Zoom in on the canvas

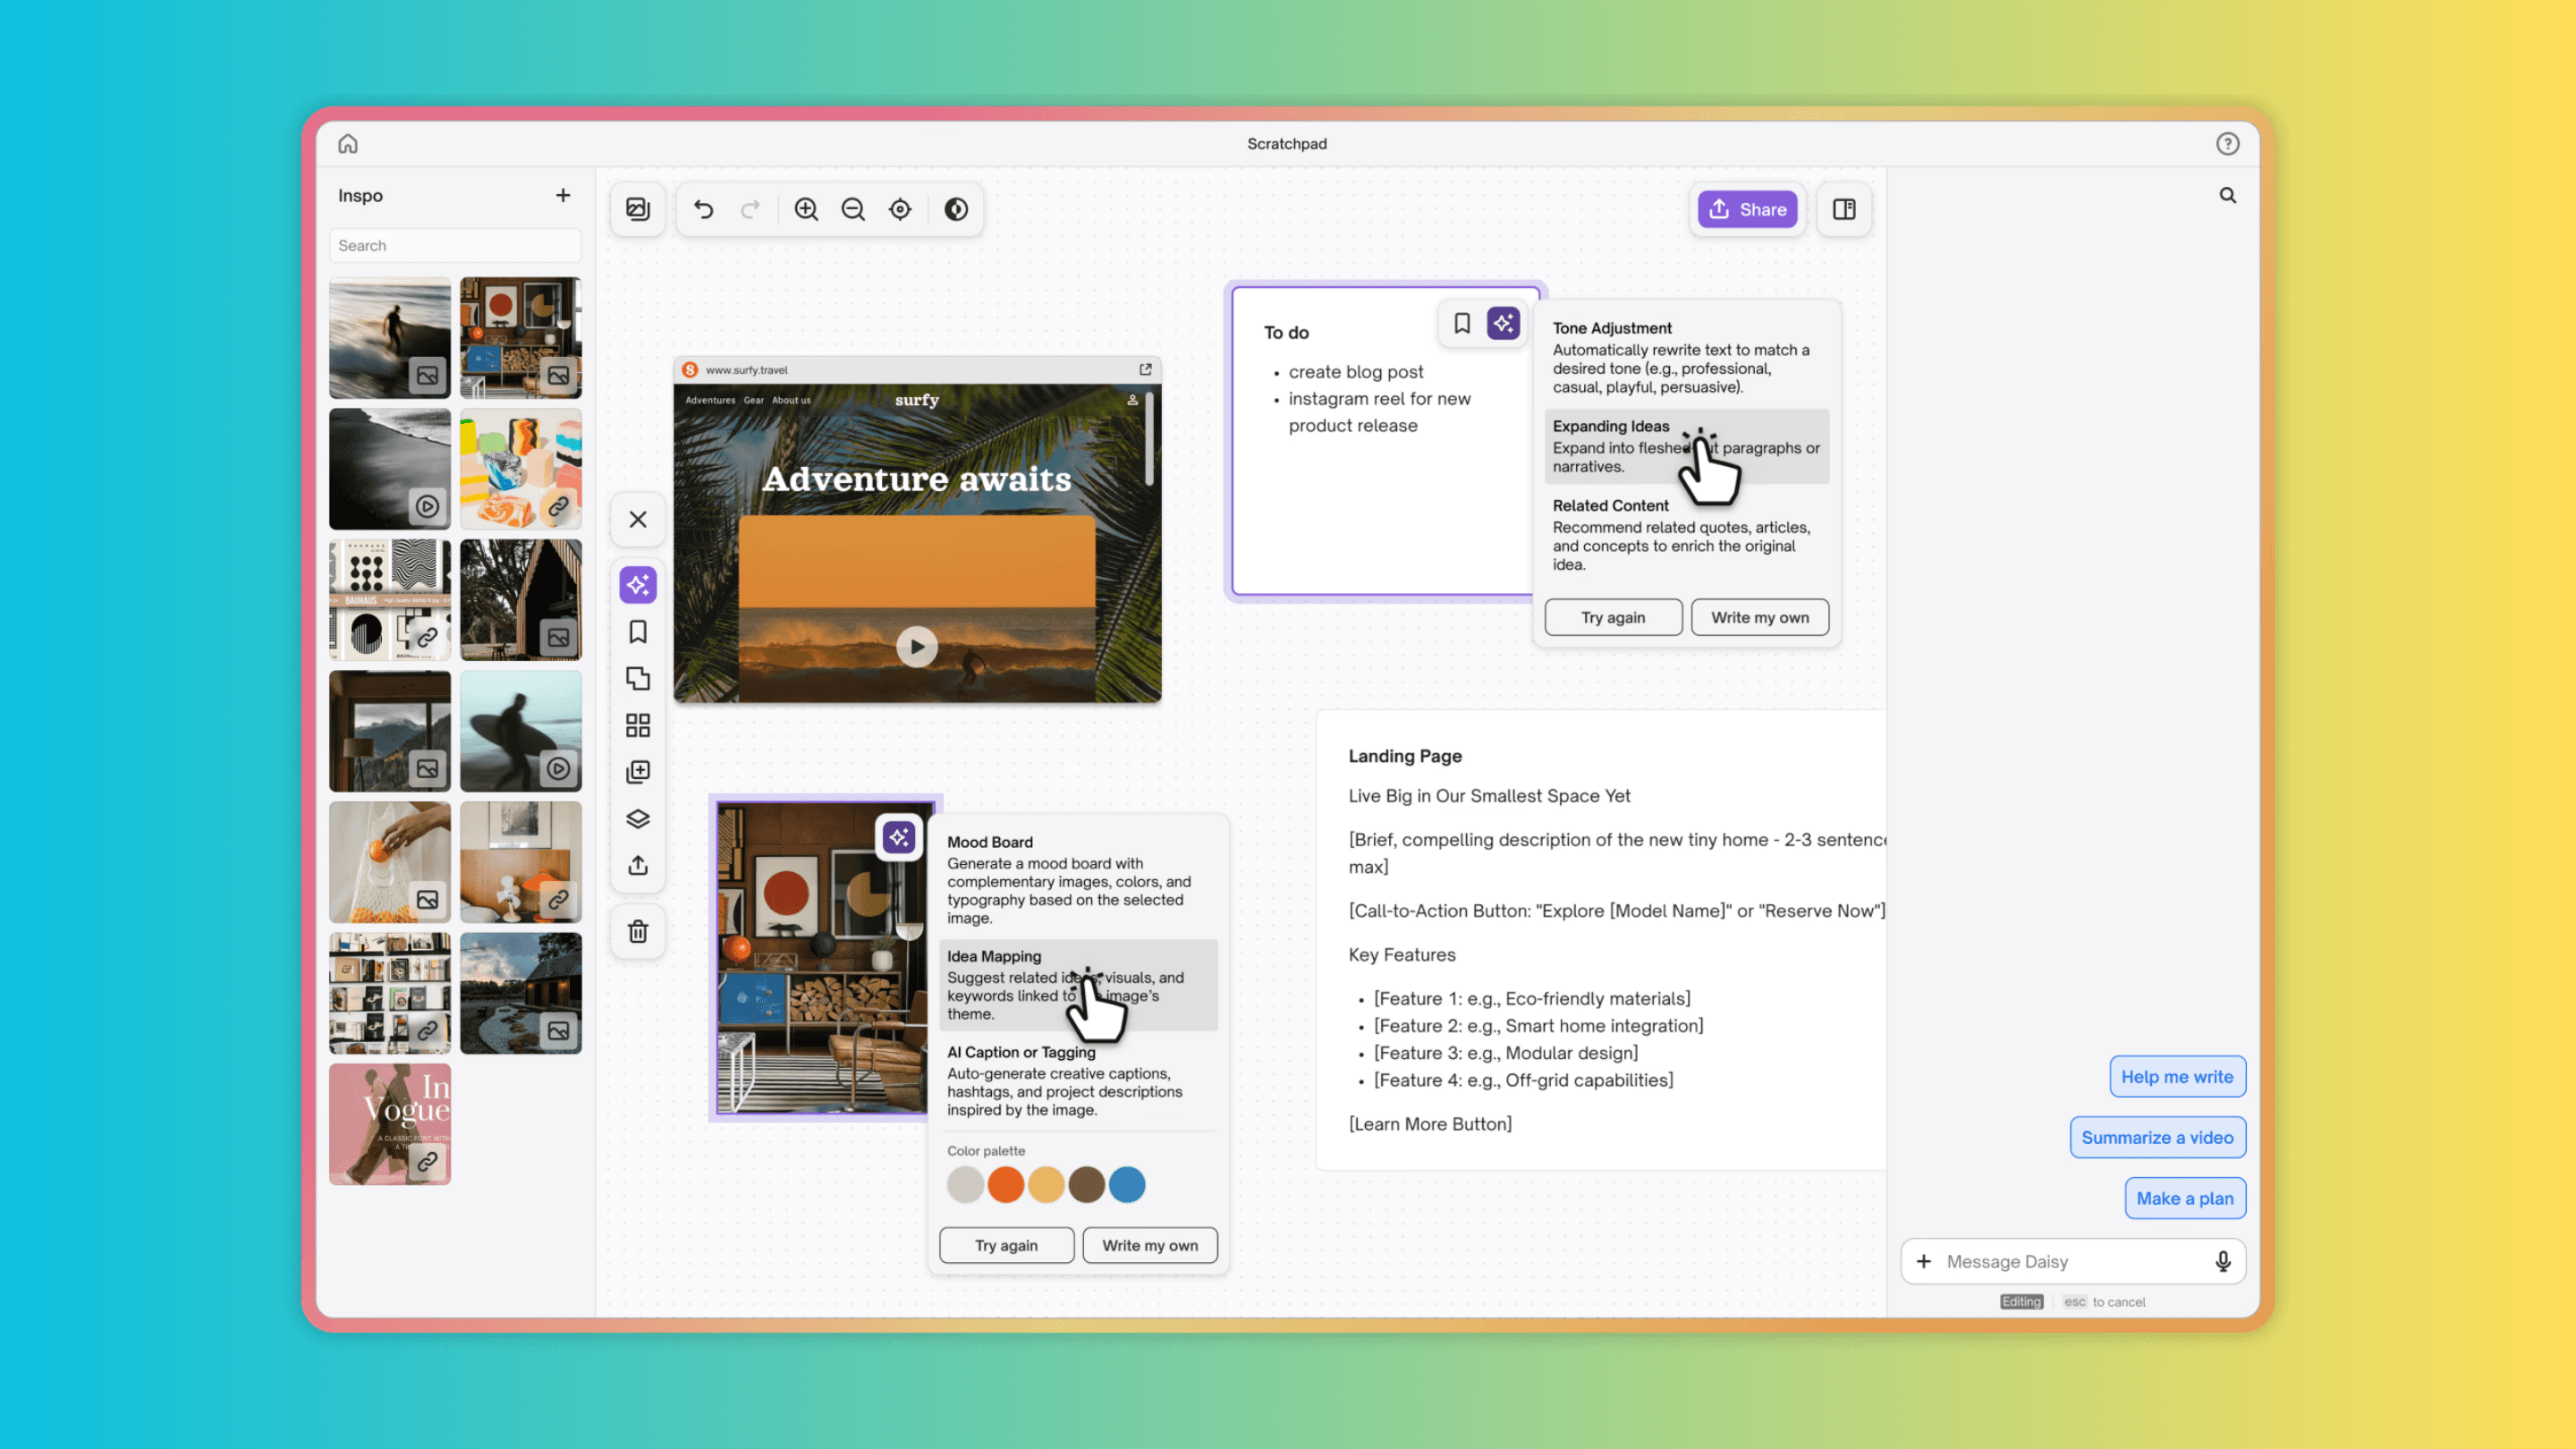click(806, 209)
